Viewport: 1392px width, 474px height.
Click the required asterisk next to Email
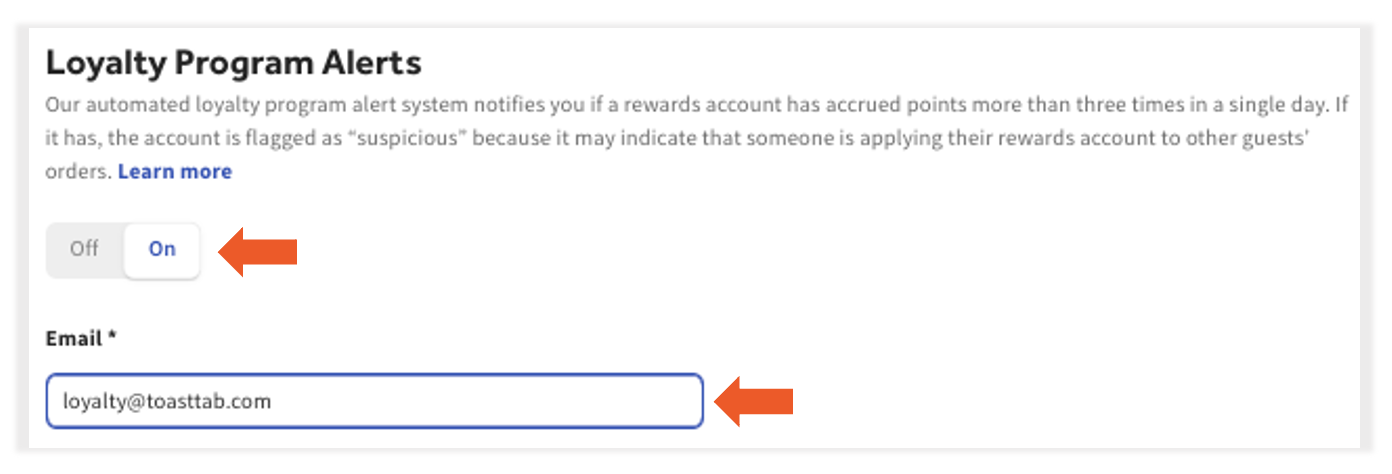[x=113, y=338]
